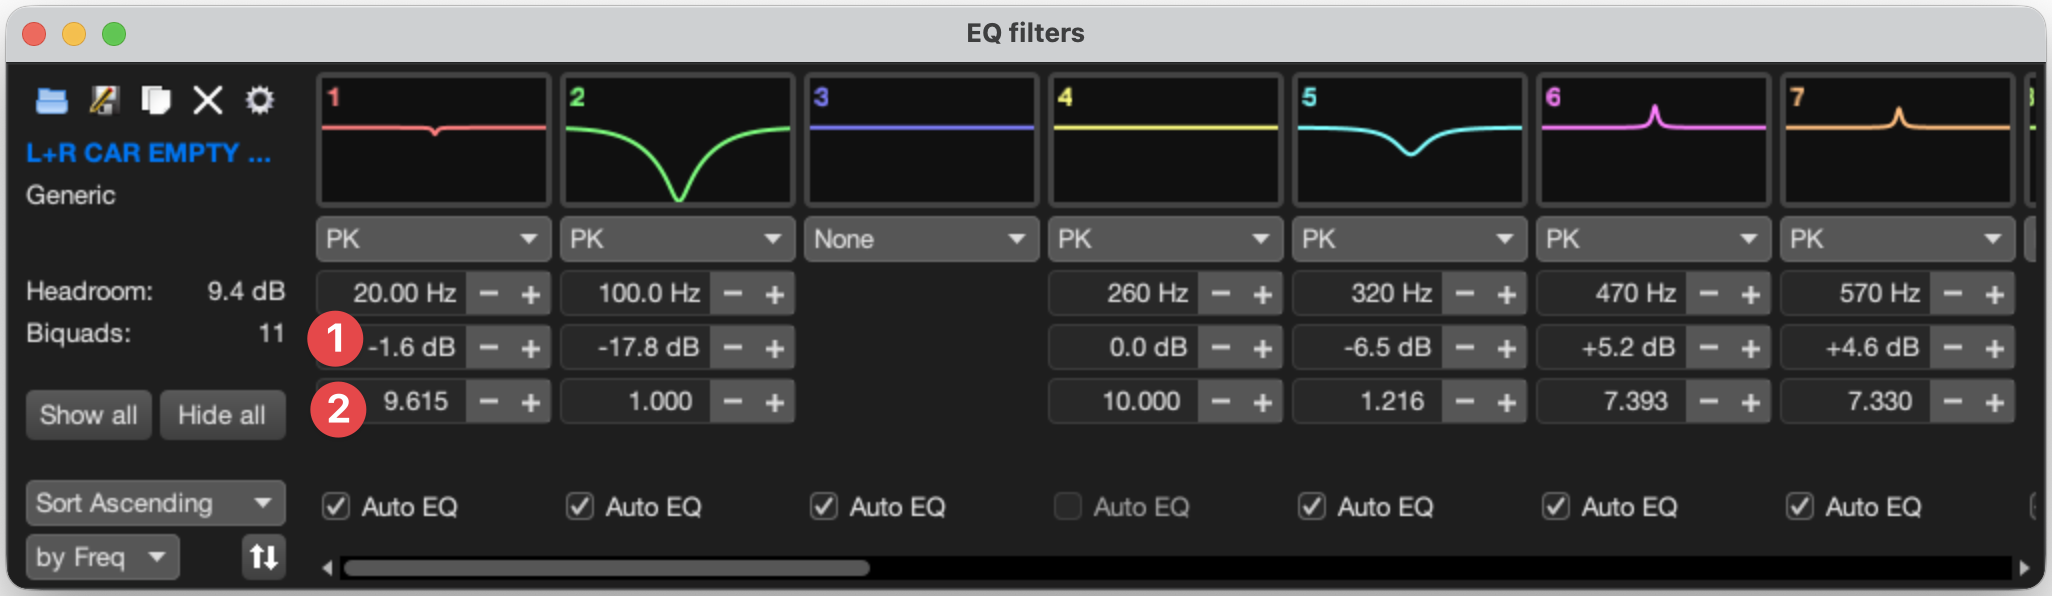Viewport: 2052px width, 596px height.
Task: Increase filter 1 frequency 20.00 Hz with plus
Action: pyautogui.click(x=531, y=294)
